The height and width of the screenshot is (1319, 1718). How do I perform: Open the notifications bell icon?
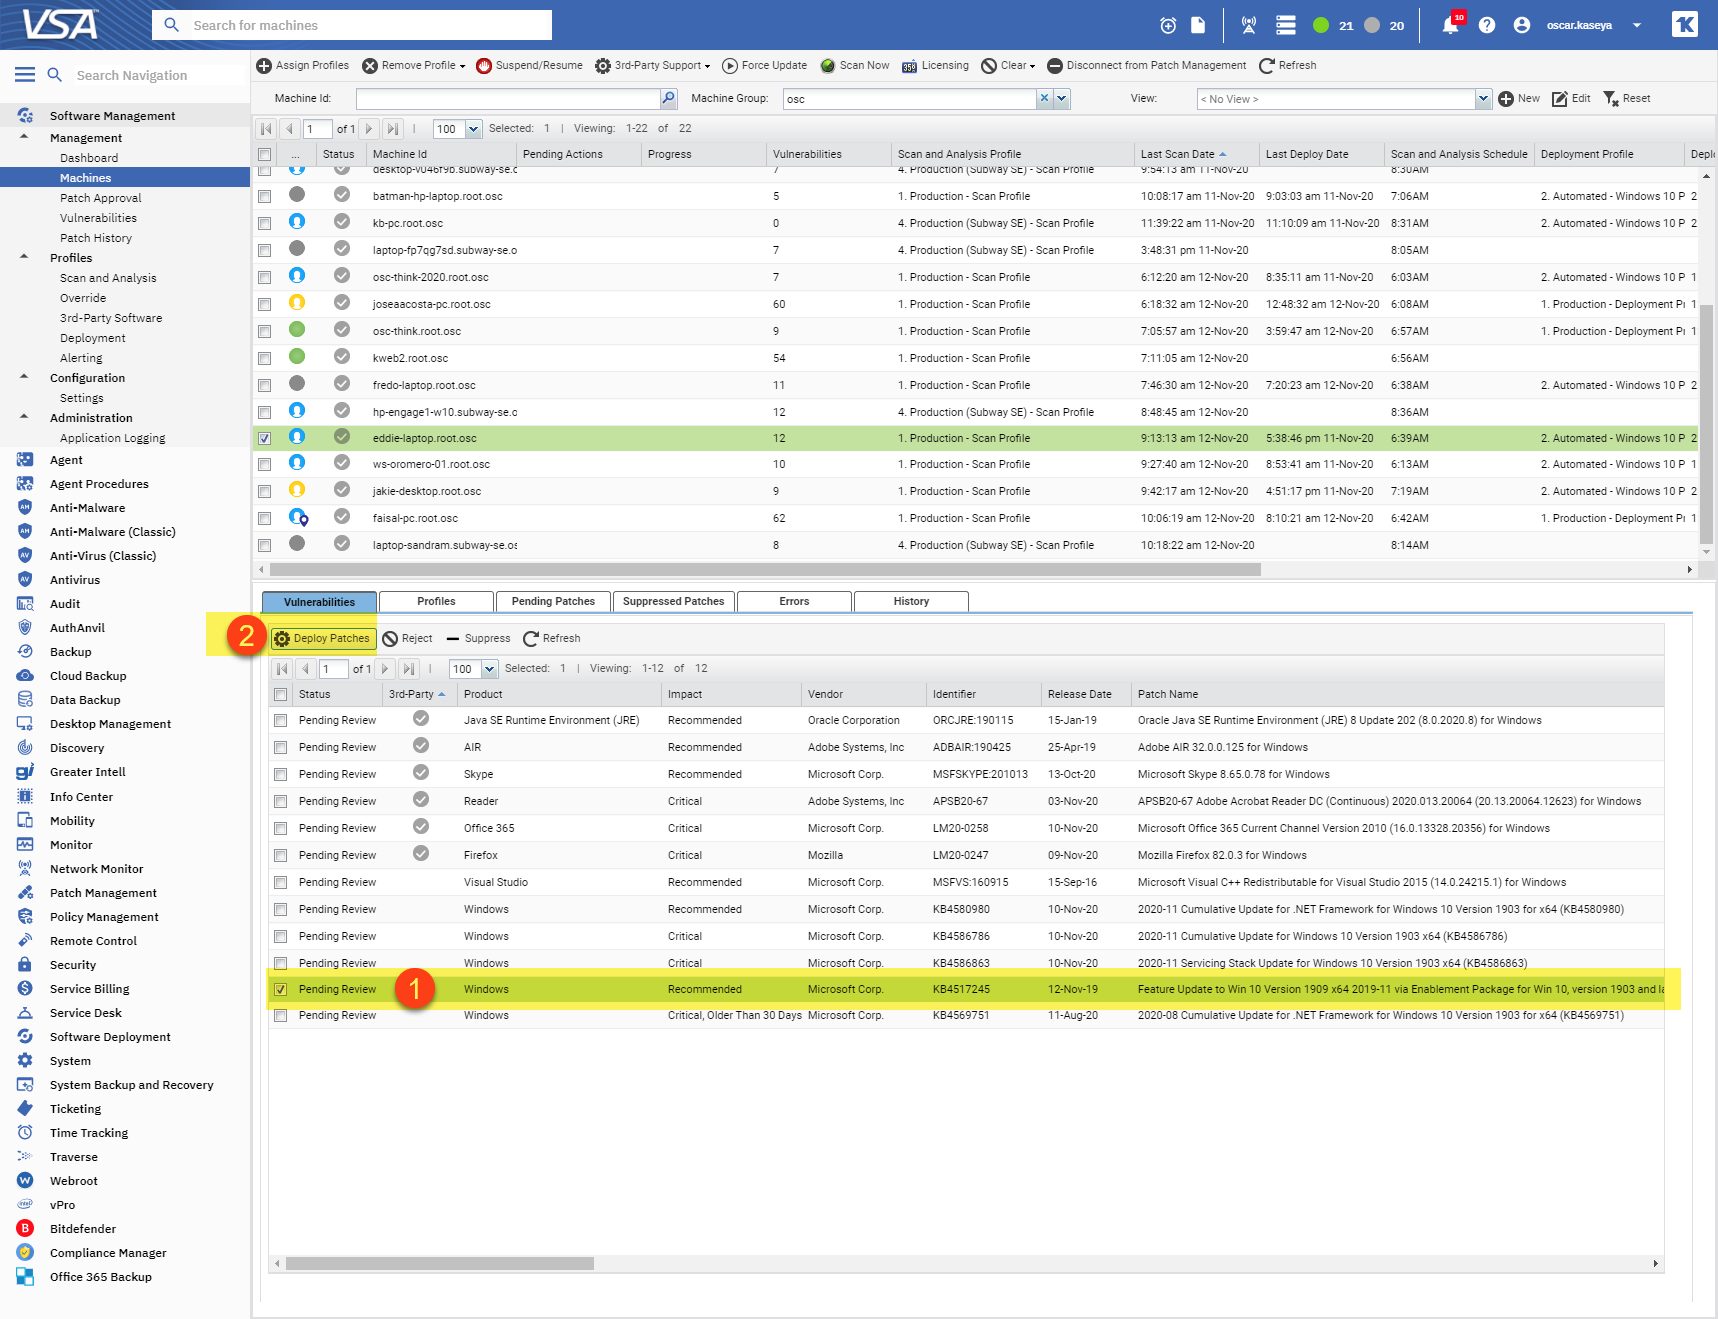click(1450, 25)
